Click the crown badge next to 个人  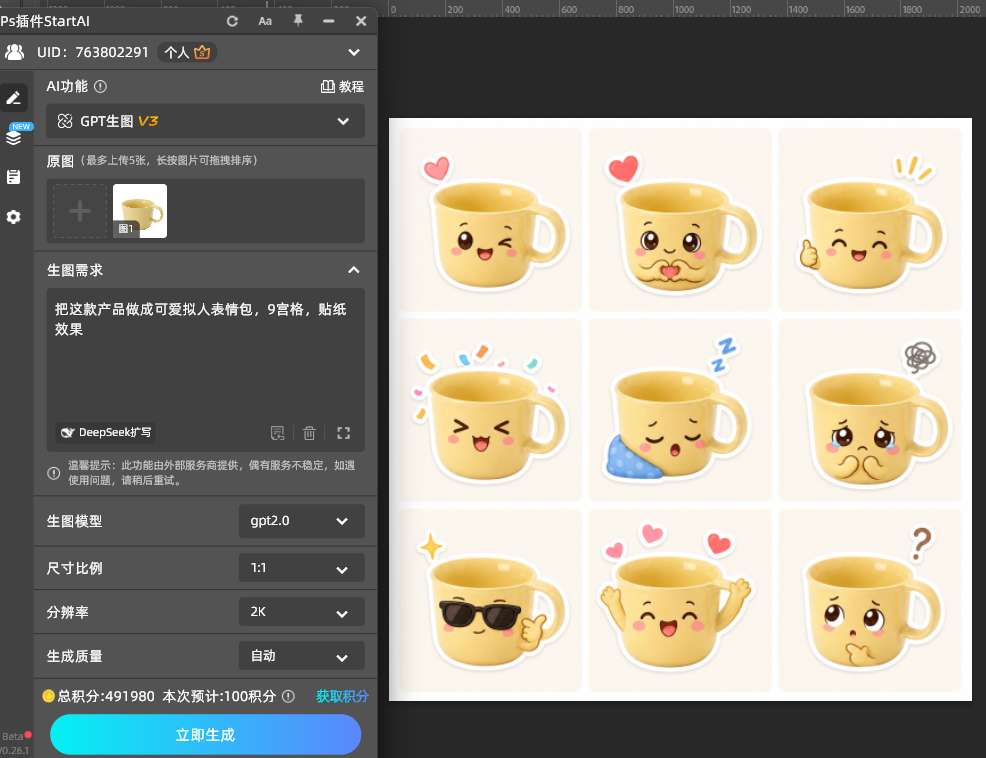coord(202,52)
